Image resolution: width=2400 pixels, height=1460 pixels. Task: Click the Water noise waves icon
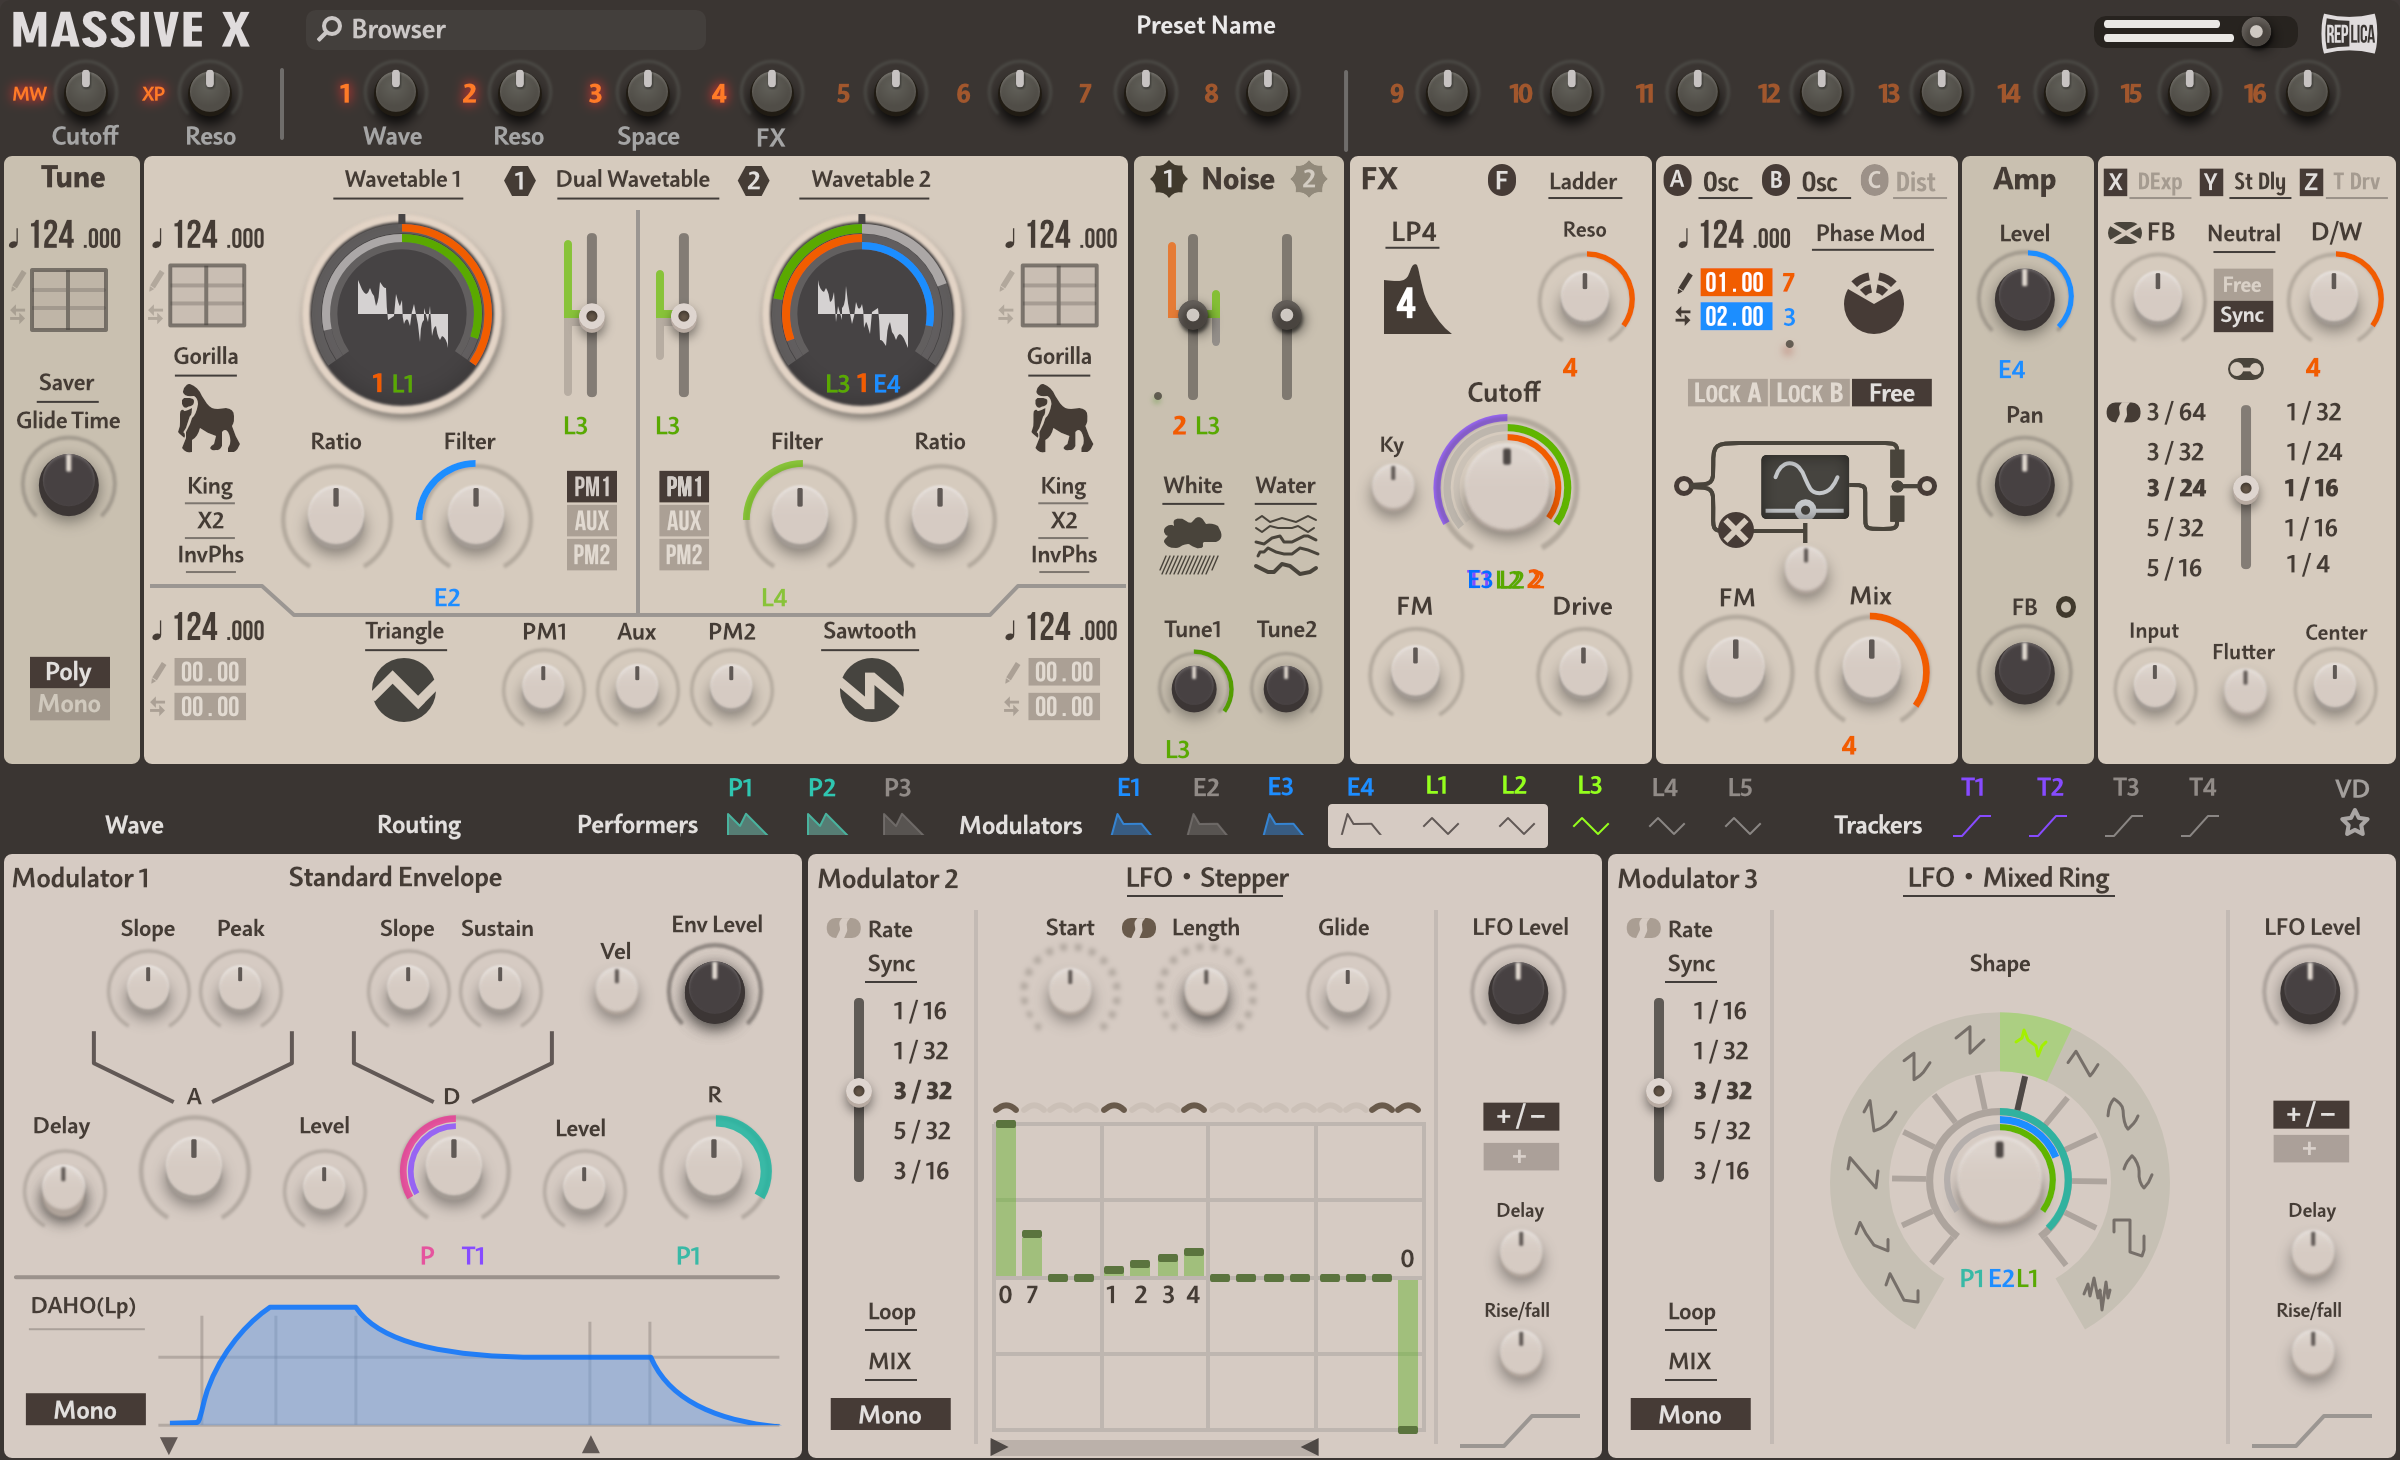coord(1286,545)
